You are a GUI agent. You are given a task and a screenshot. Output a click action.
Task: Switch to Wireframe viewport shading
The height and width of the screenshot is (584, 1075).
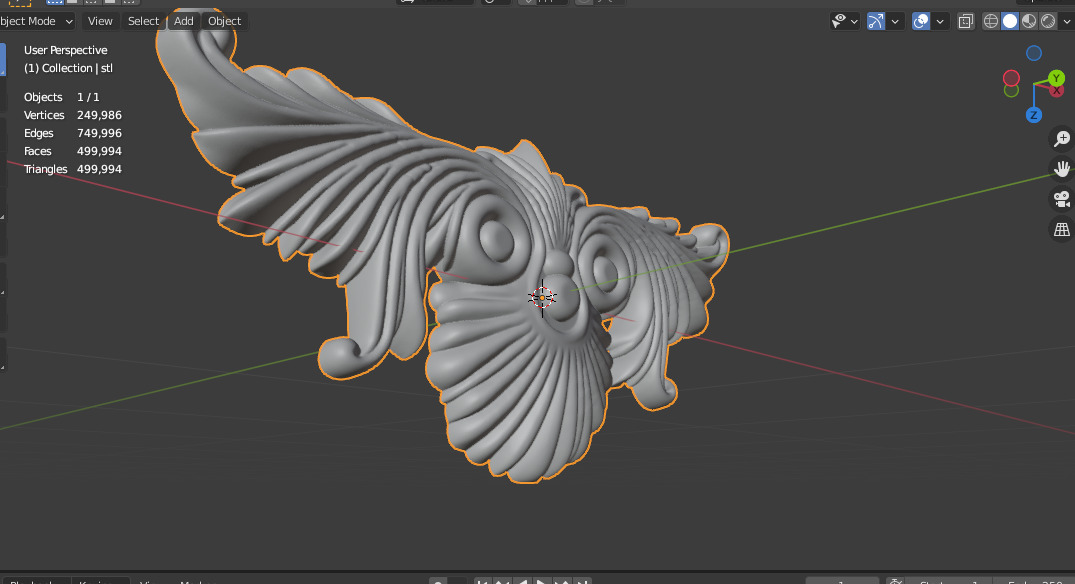[x=991, y=21]
